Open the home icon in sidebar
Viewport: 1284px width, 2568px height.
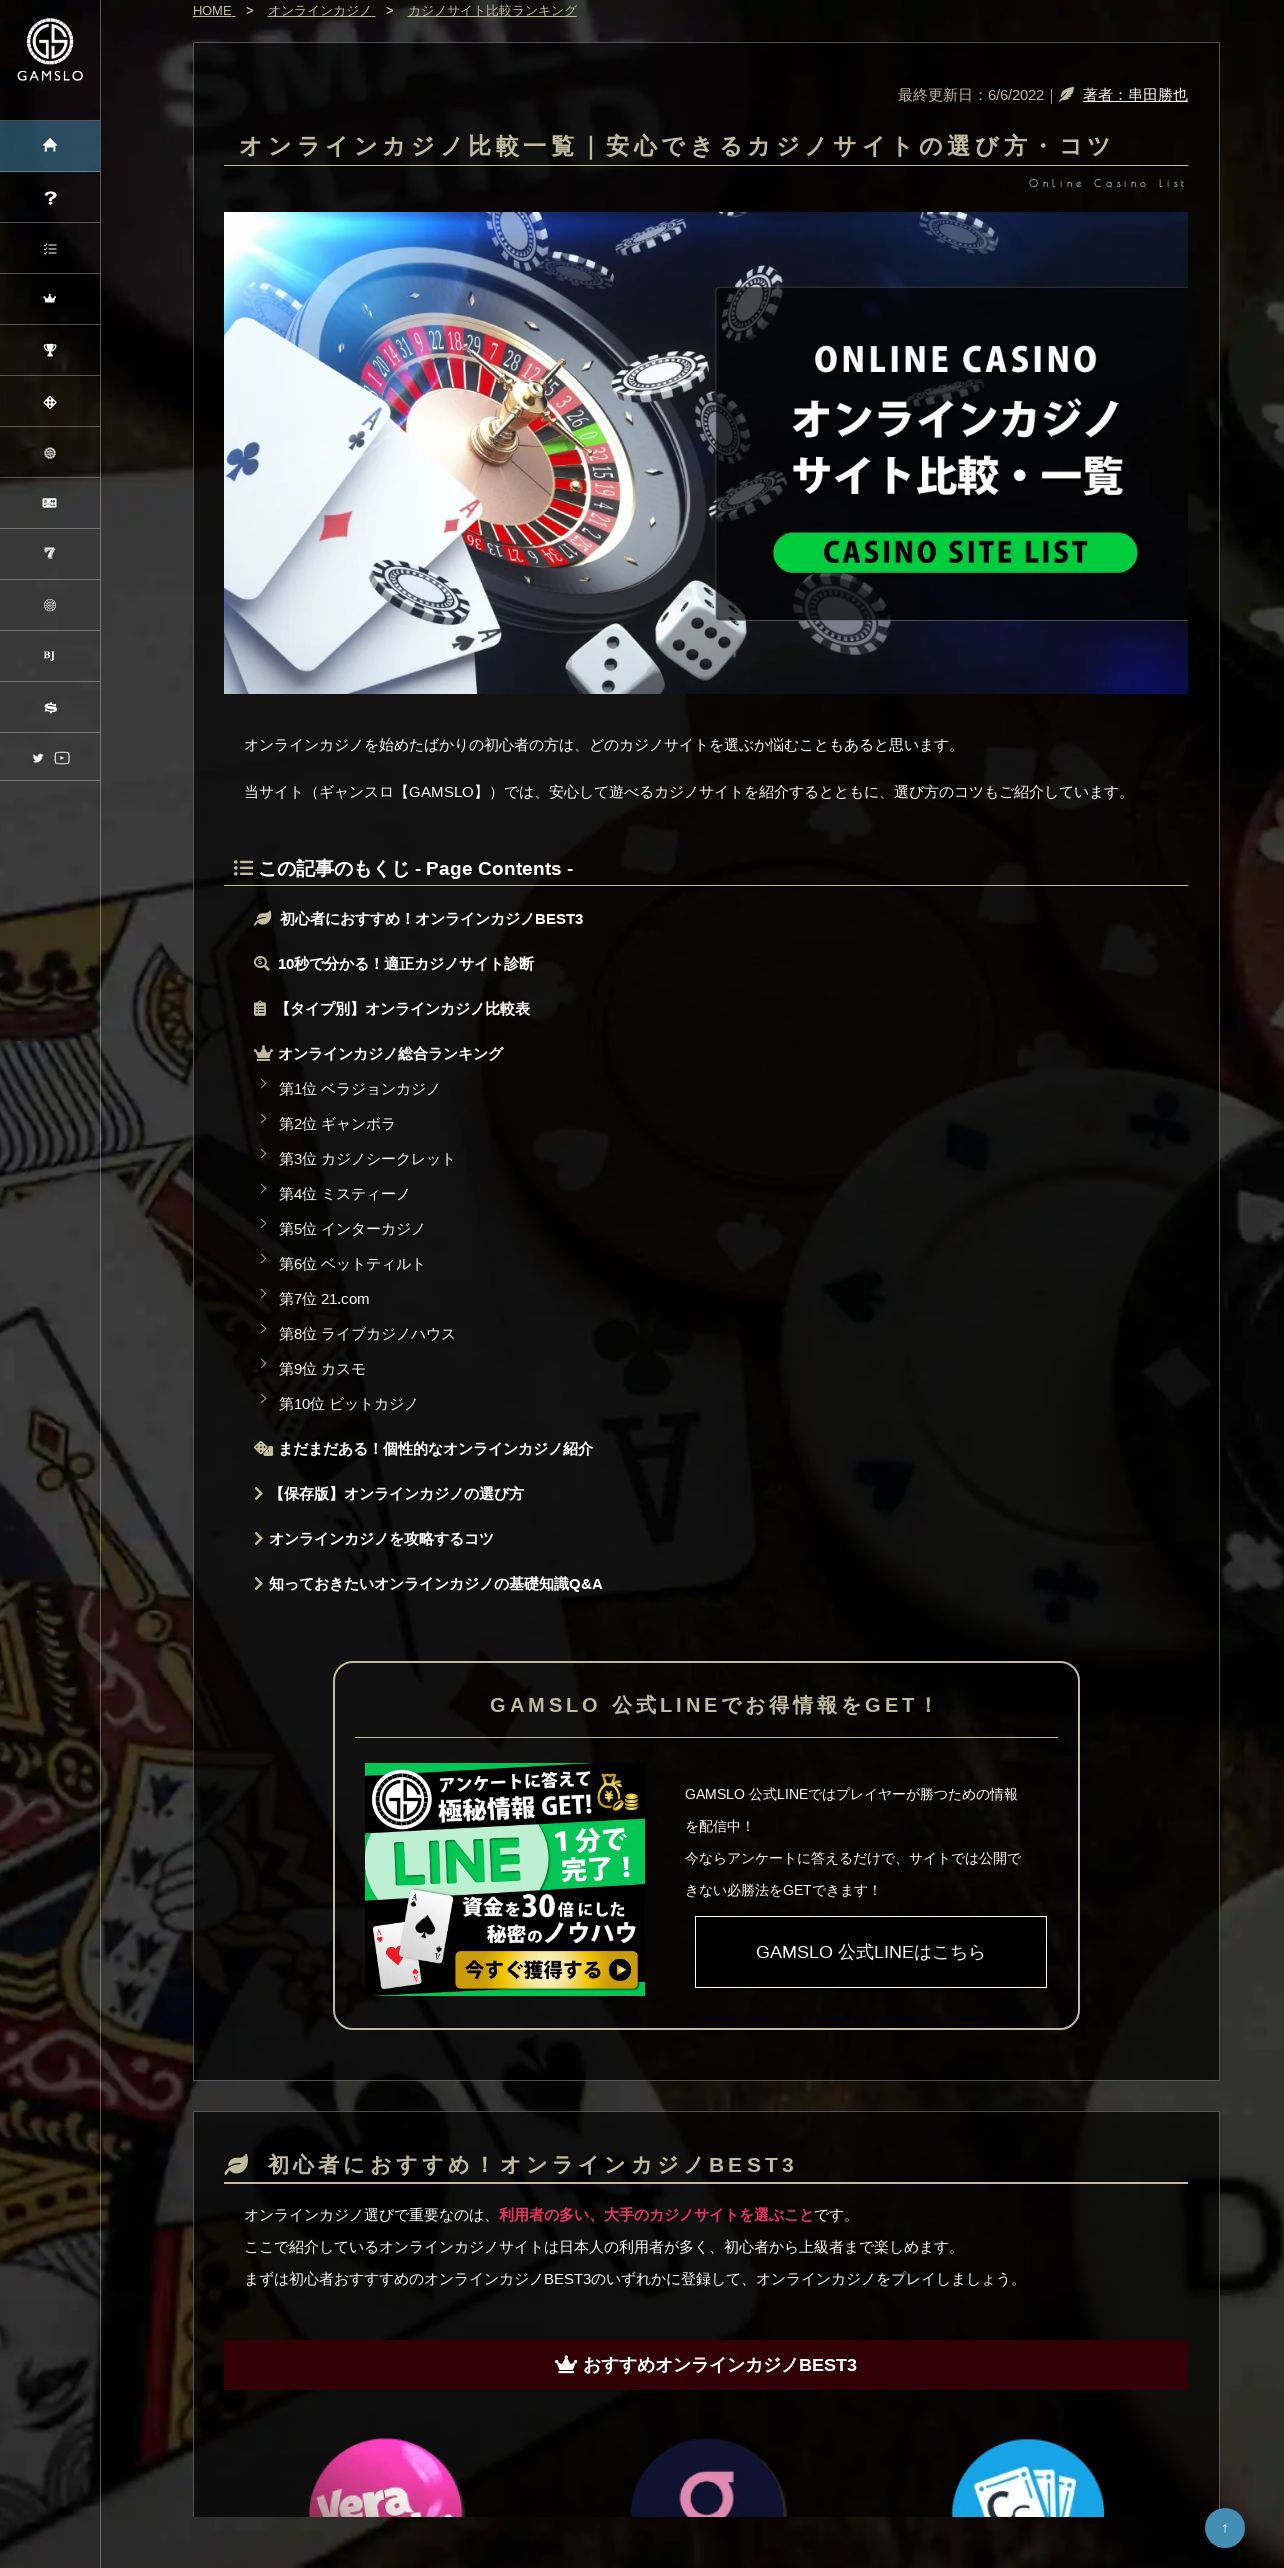point(50,145)
